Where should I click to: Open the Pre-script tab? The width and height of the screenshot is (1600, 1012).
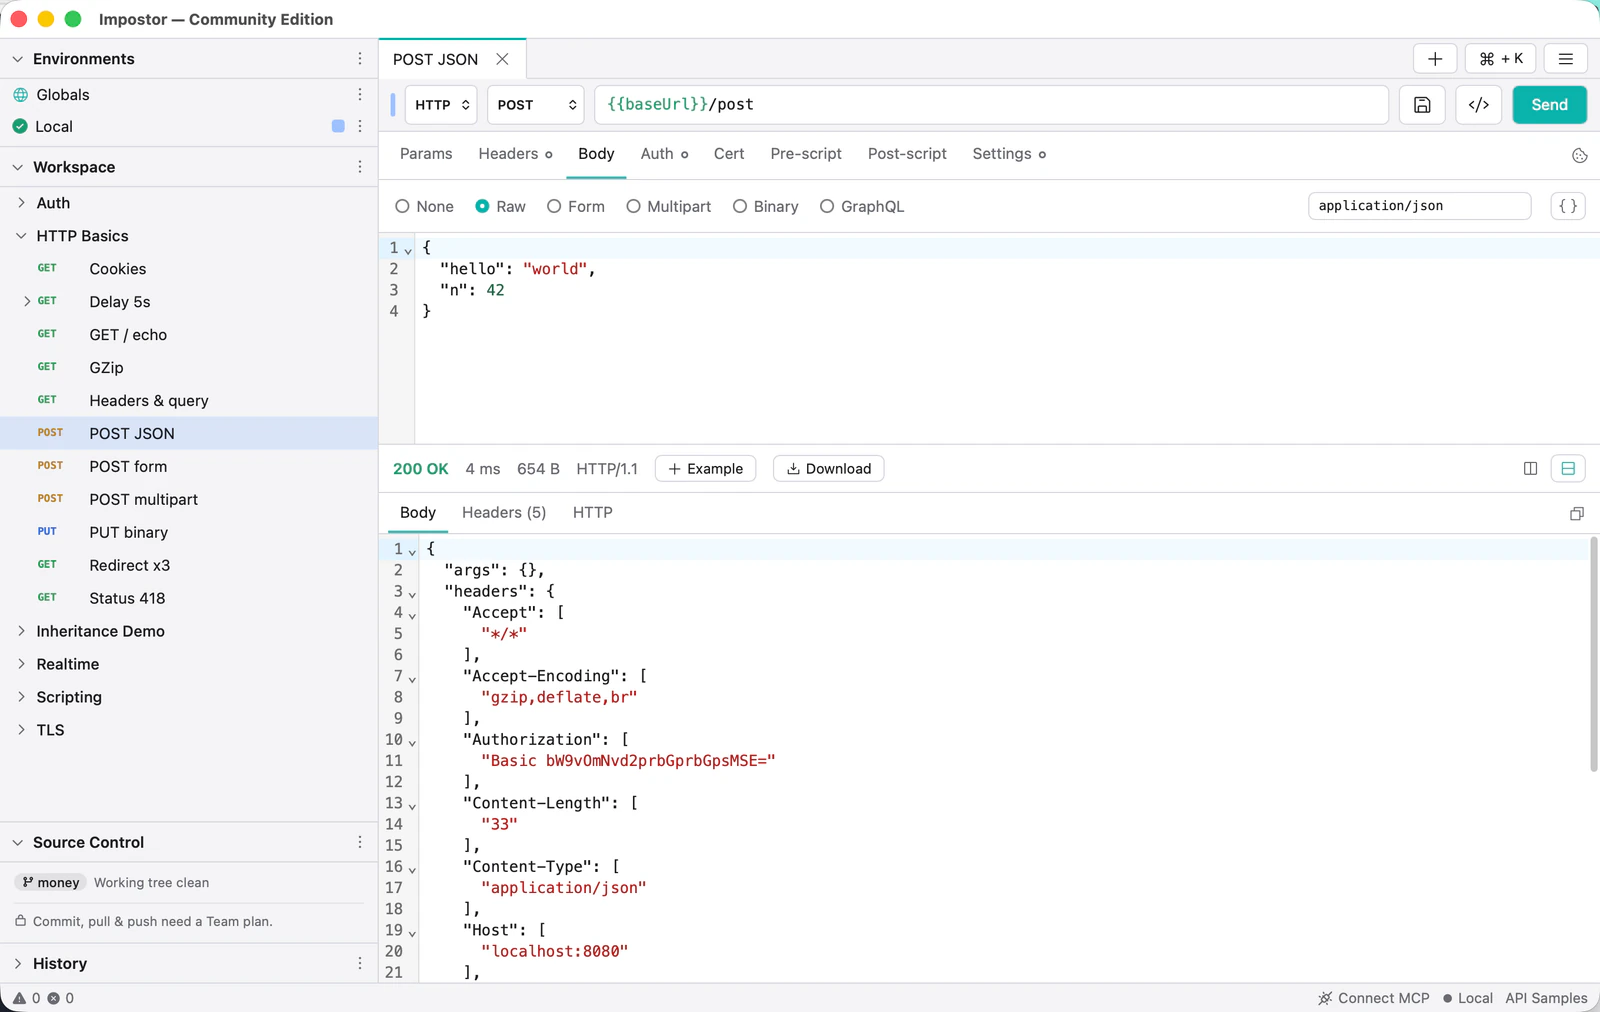coord(806,154)
